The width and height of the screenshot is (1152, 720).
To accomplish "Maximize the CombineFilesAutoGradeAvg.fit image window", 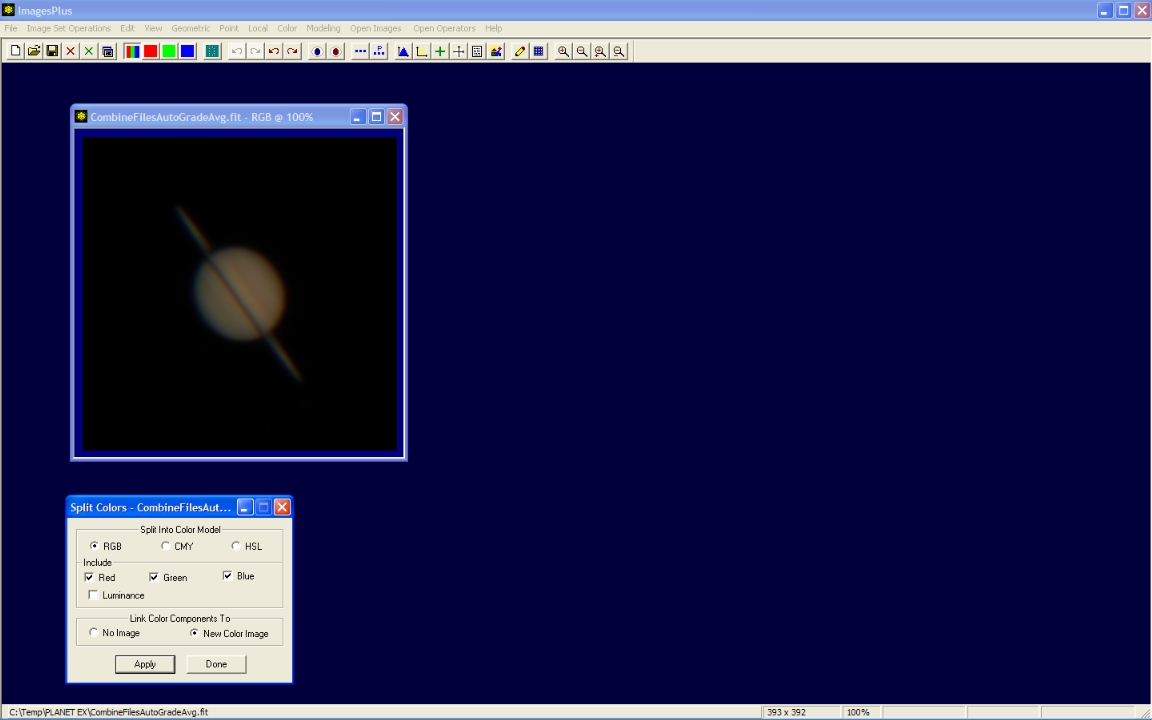I will coord(376,117).
